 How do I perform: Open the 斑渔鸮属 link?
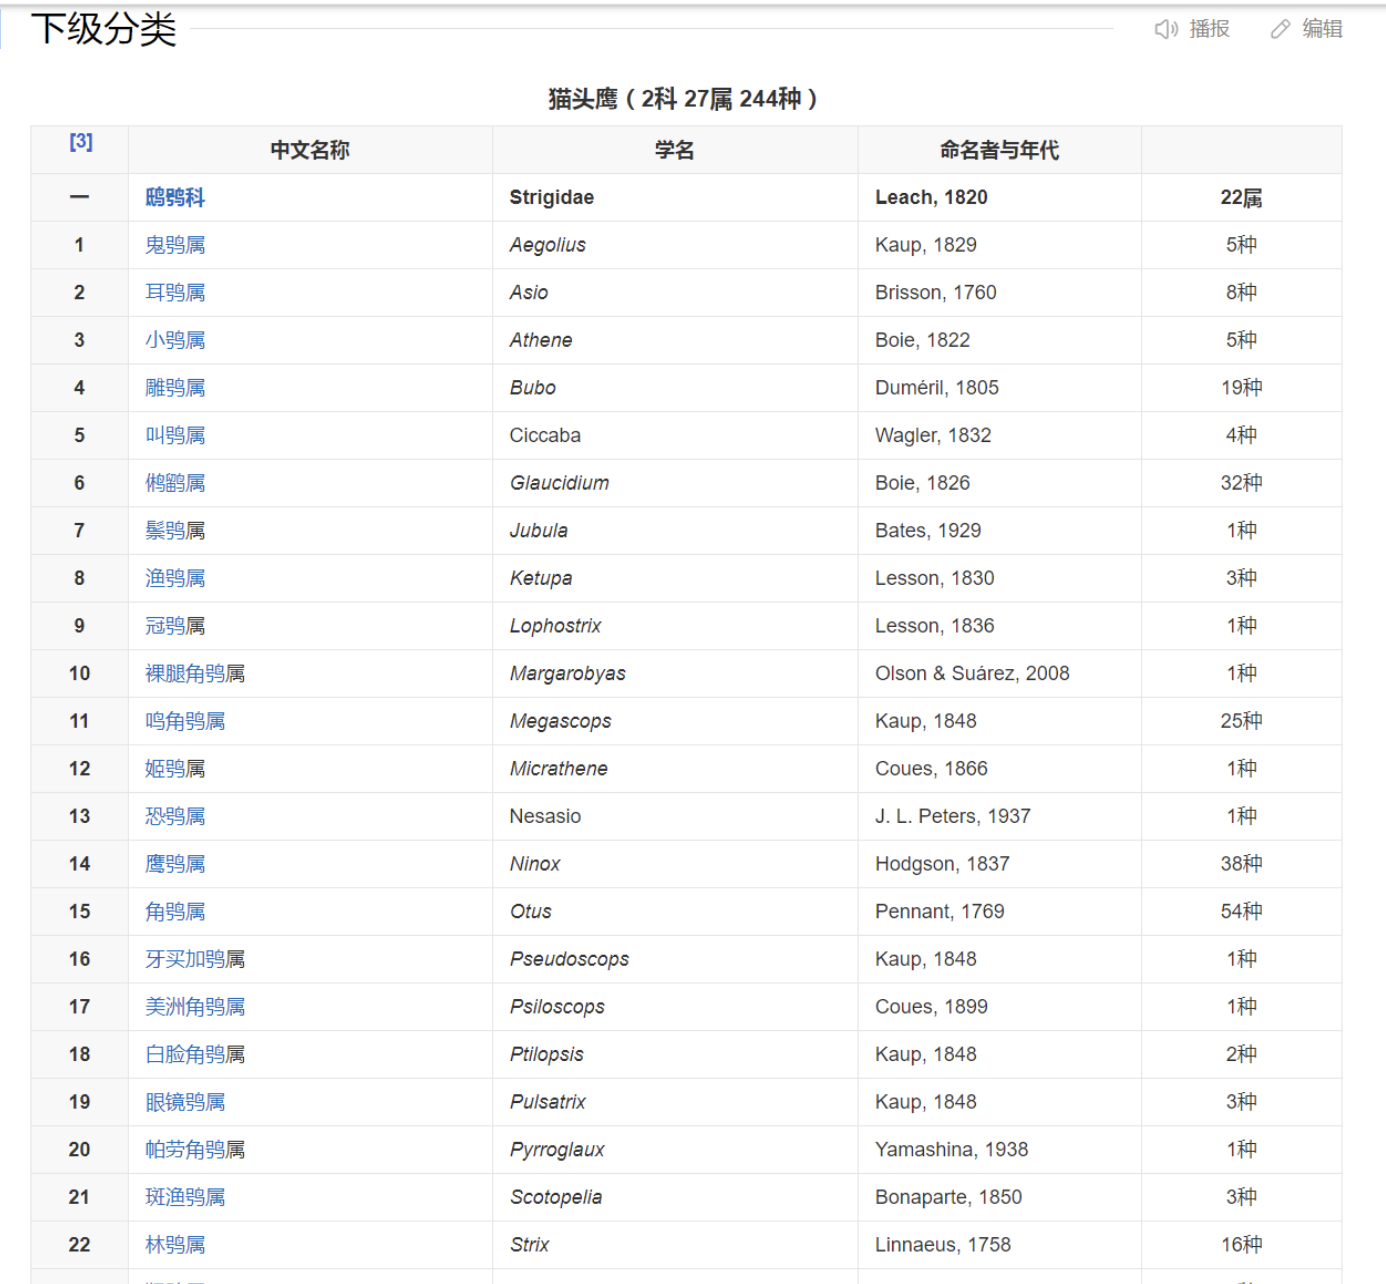pos(185,1197)
